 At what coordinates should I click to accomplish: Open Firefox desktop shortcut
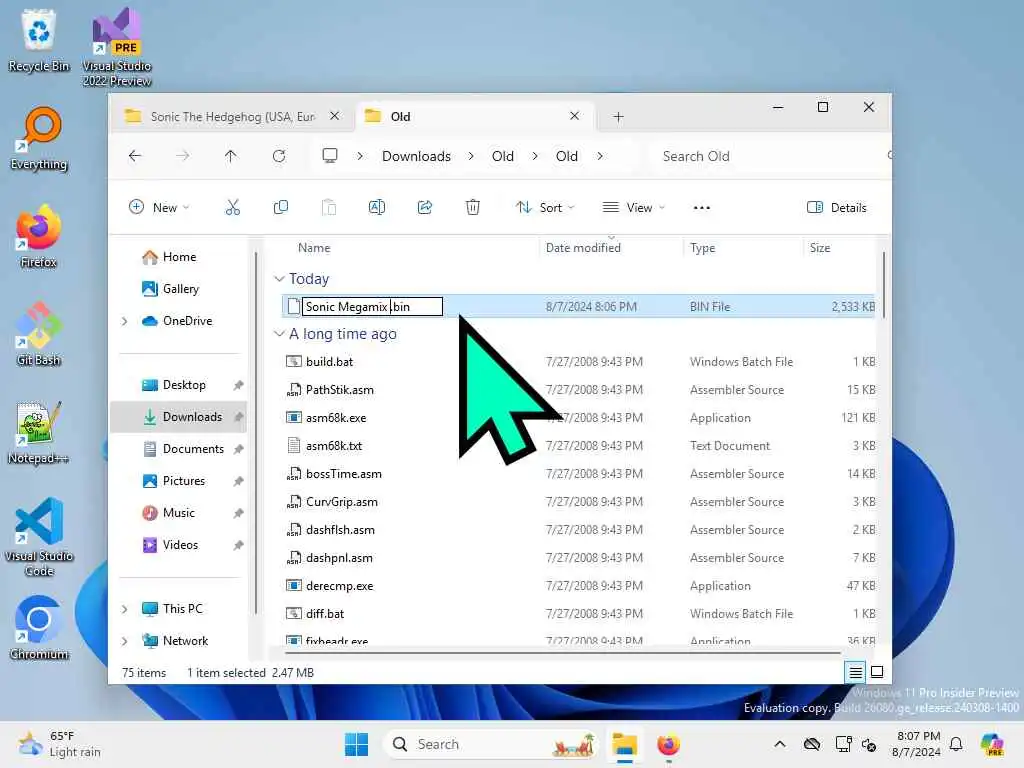tap(39, 236)
